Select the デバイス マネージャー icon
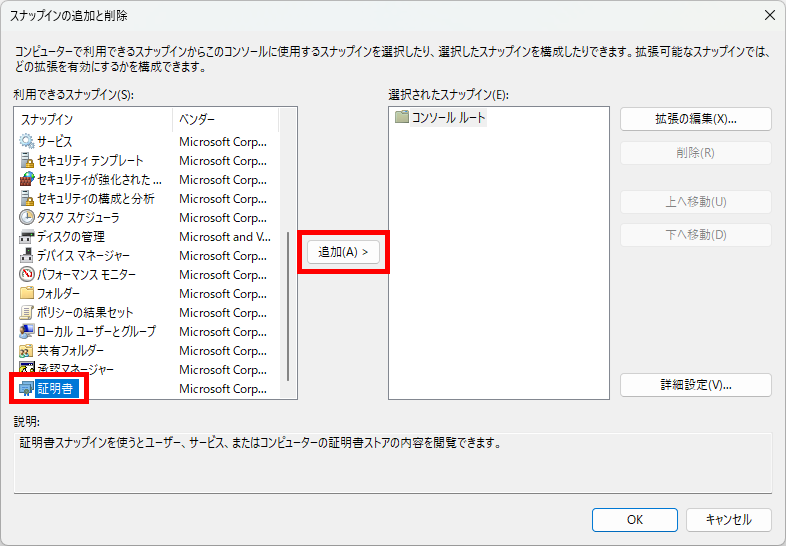The width and height of the screenshot is (786, 546). (27, 256)
